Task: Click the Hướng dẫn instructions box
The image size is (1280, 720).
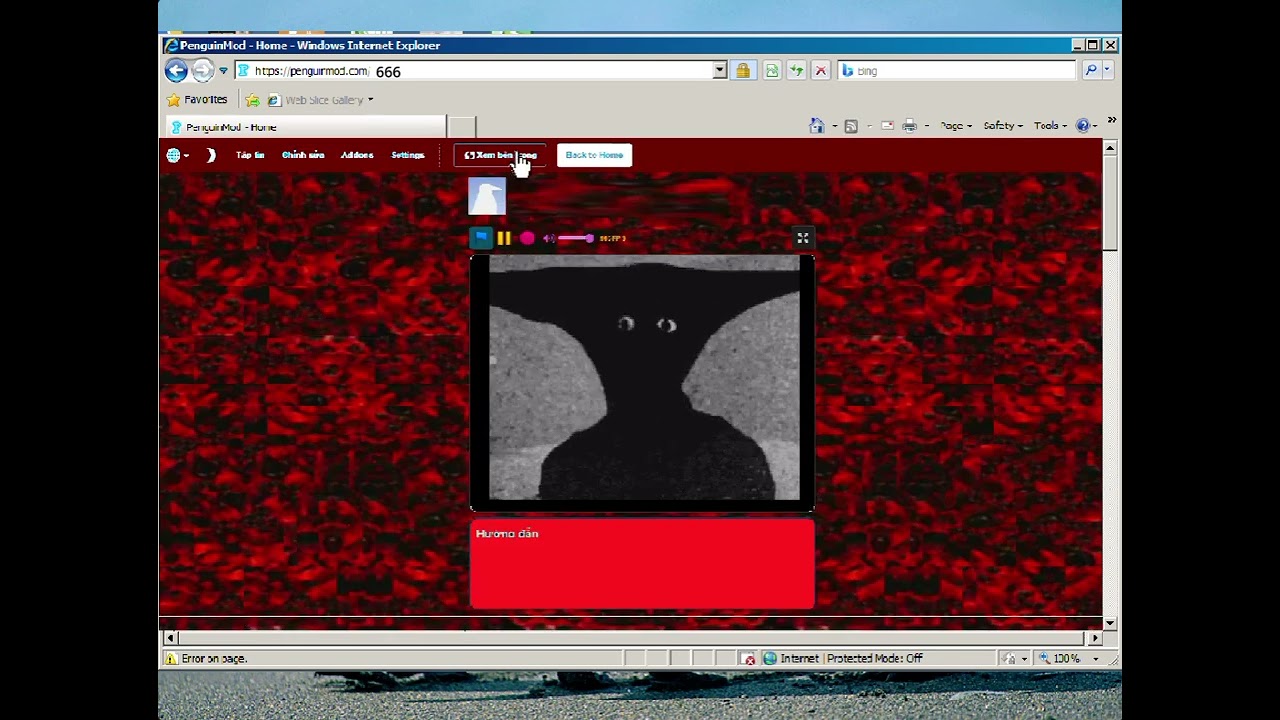Action: (x=642, y=563)
